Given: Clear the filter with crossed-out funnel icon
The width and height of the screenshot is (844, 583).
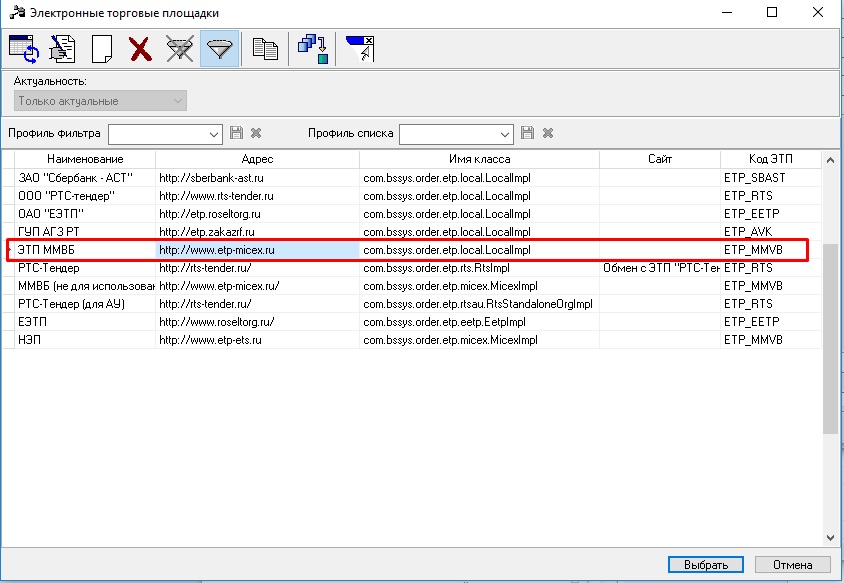Looking at the screenshot, I should tap(179, 49).
